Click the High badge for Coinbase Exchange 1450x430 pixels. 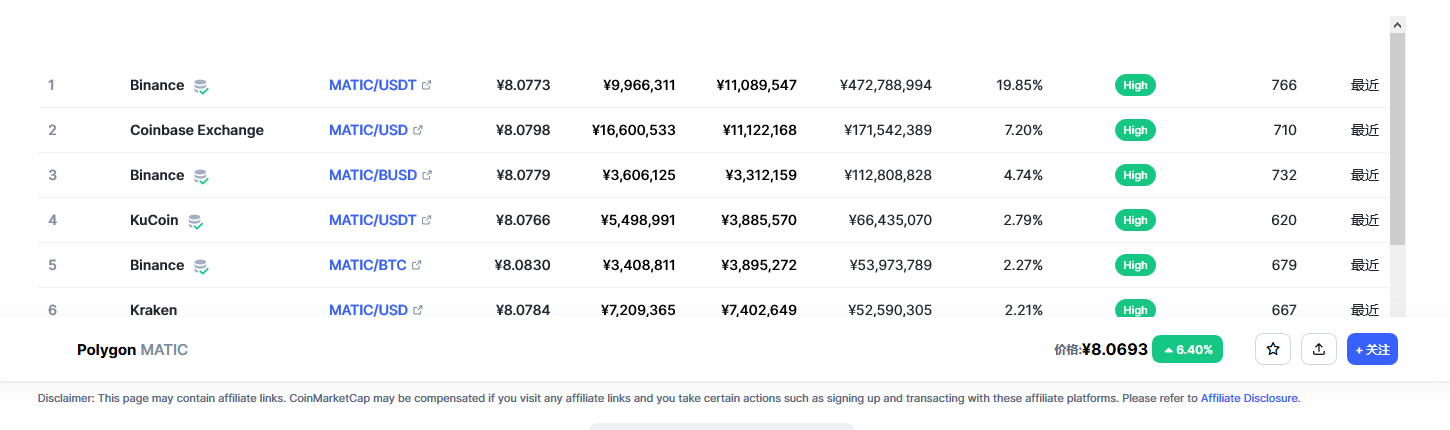pos(1135,130)
